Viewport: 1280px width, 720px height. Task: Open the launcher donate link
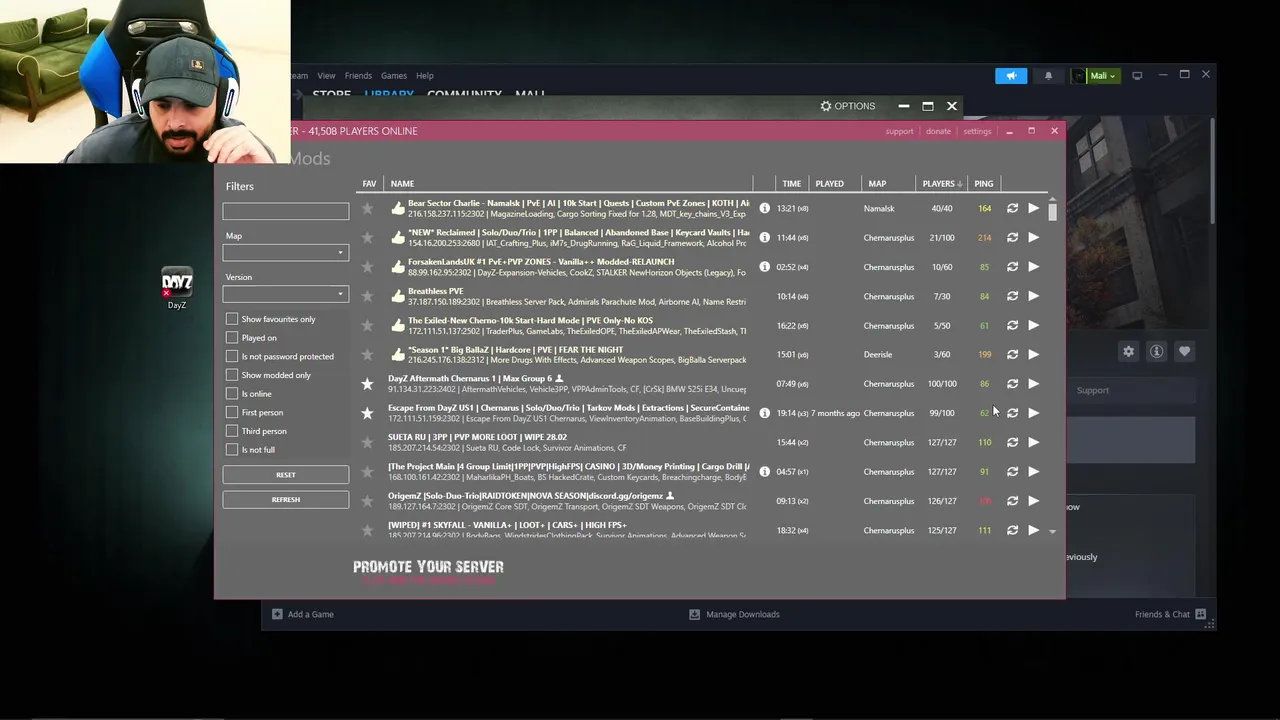(938, 131)
